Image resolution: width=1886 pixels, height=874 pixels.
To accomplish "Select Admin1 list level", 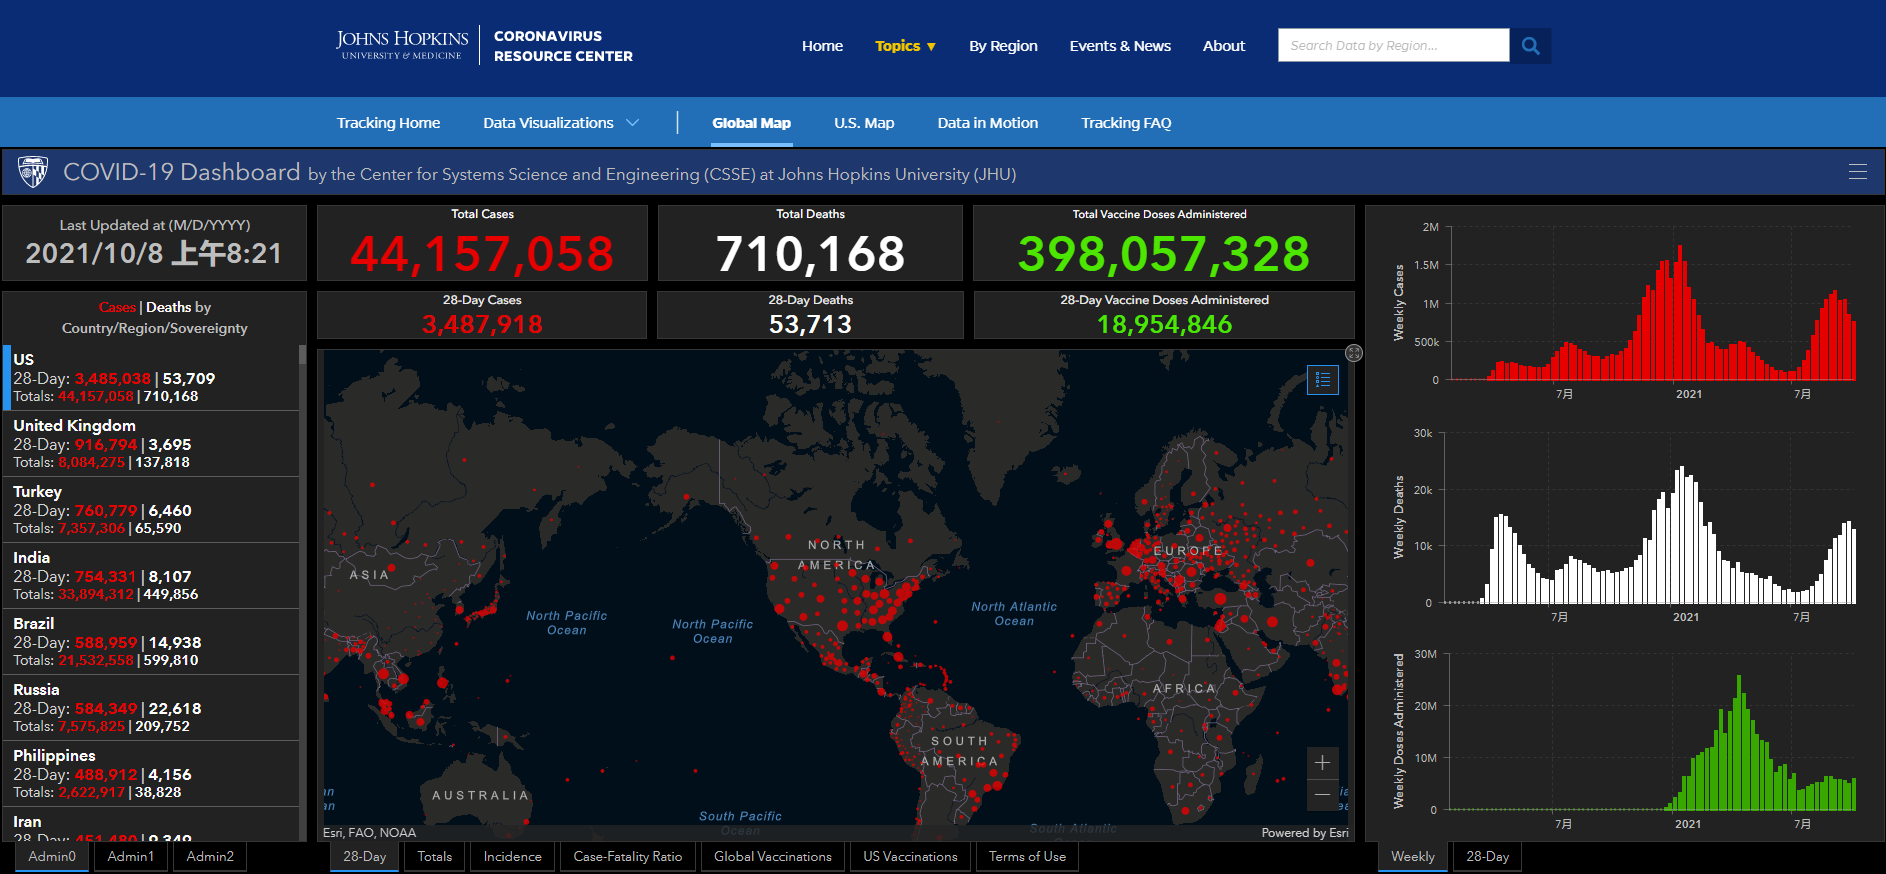I will (131, 857).
